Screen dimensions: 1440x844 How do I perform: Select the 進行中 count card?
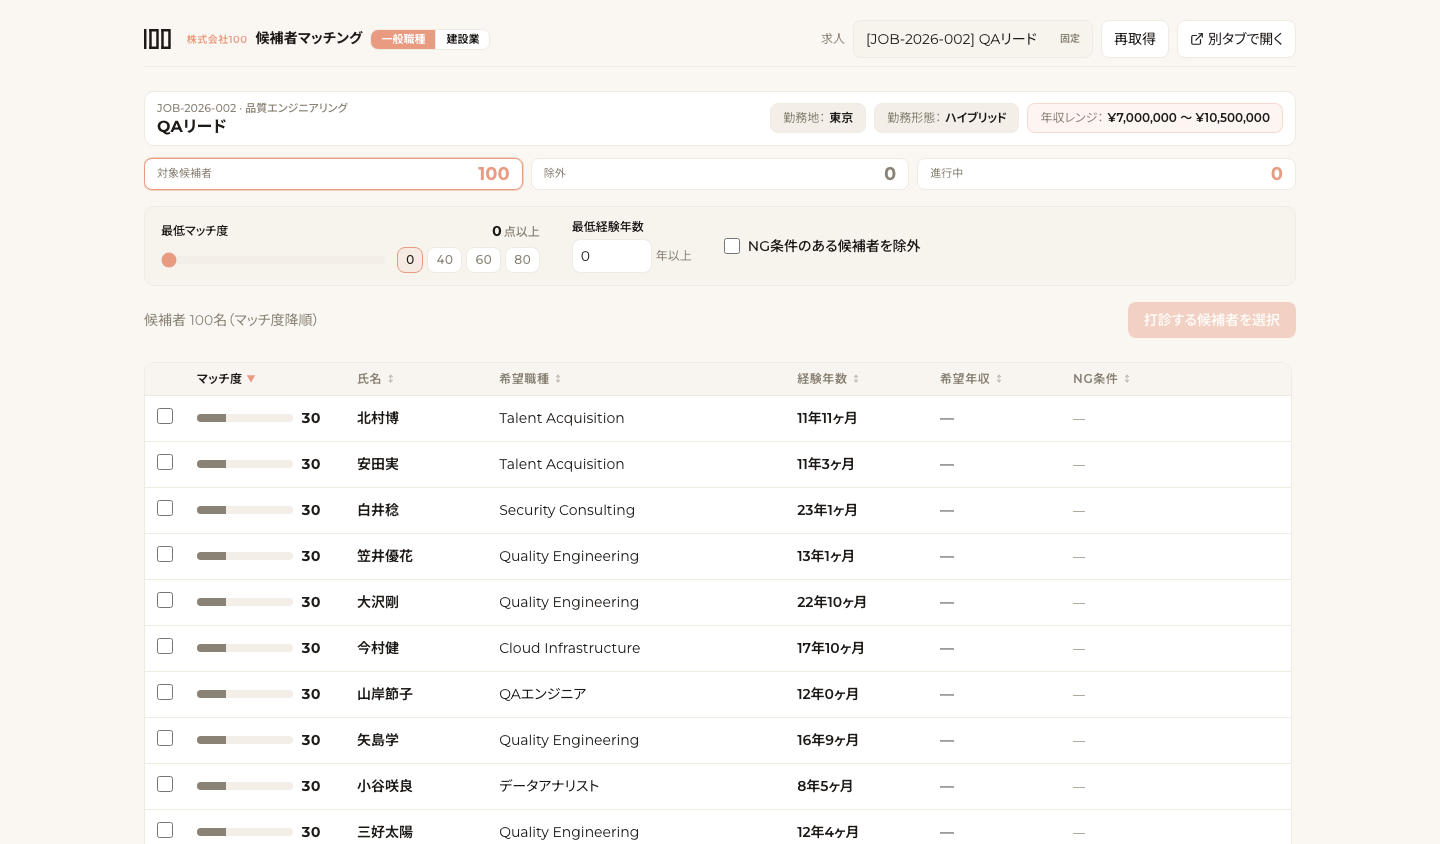1106,174
